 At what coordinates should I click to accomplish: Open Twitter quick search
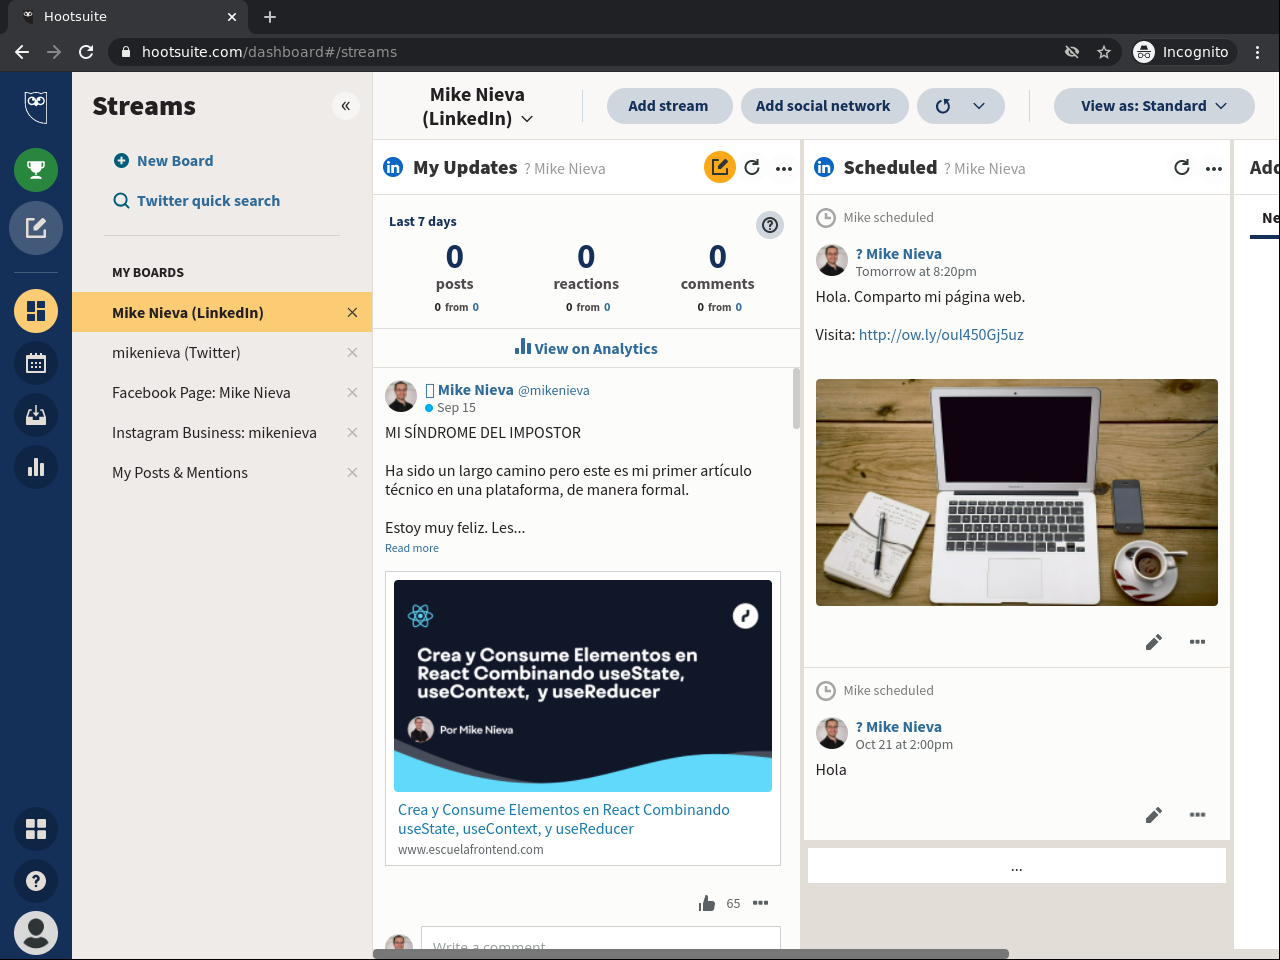click(x=197, y=201)
